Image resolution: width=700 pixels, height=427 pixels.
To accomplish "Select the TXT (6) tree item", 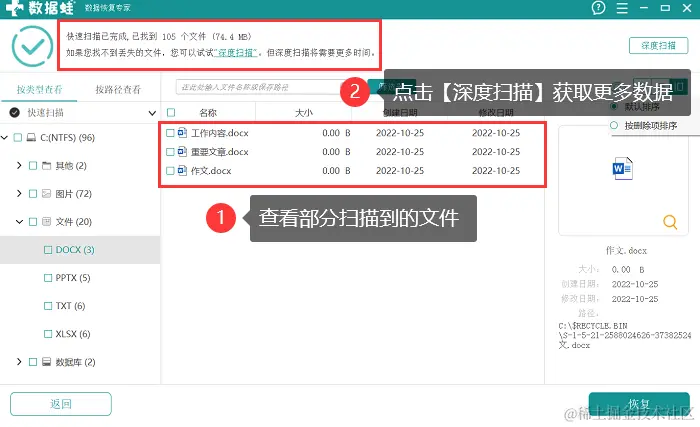I will point(70,306).
